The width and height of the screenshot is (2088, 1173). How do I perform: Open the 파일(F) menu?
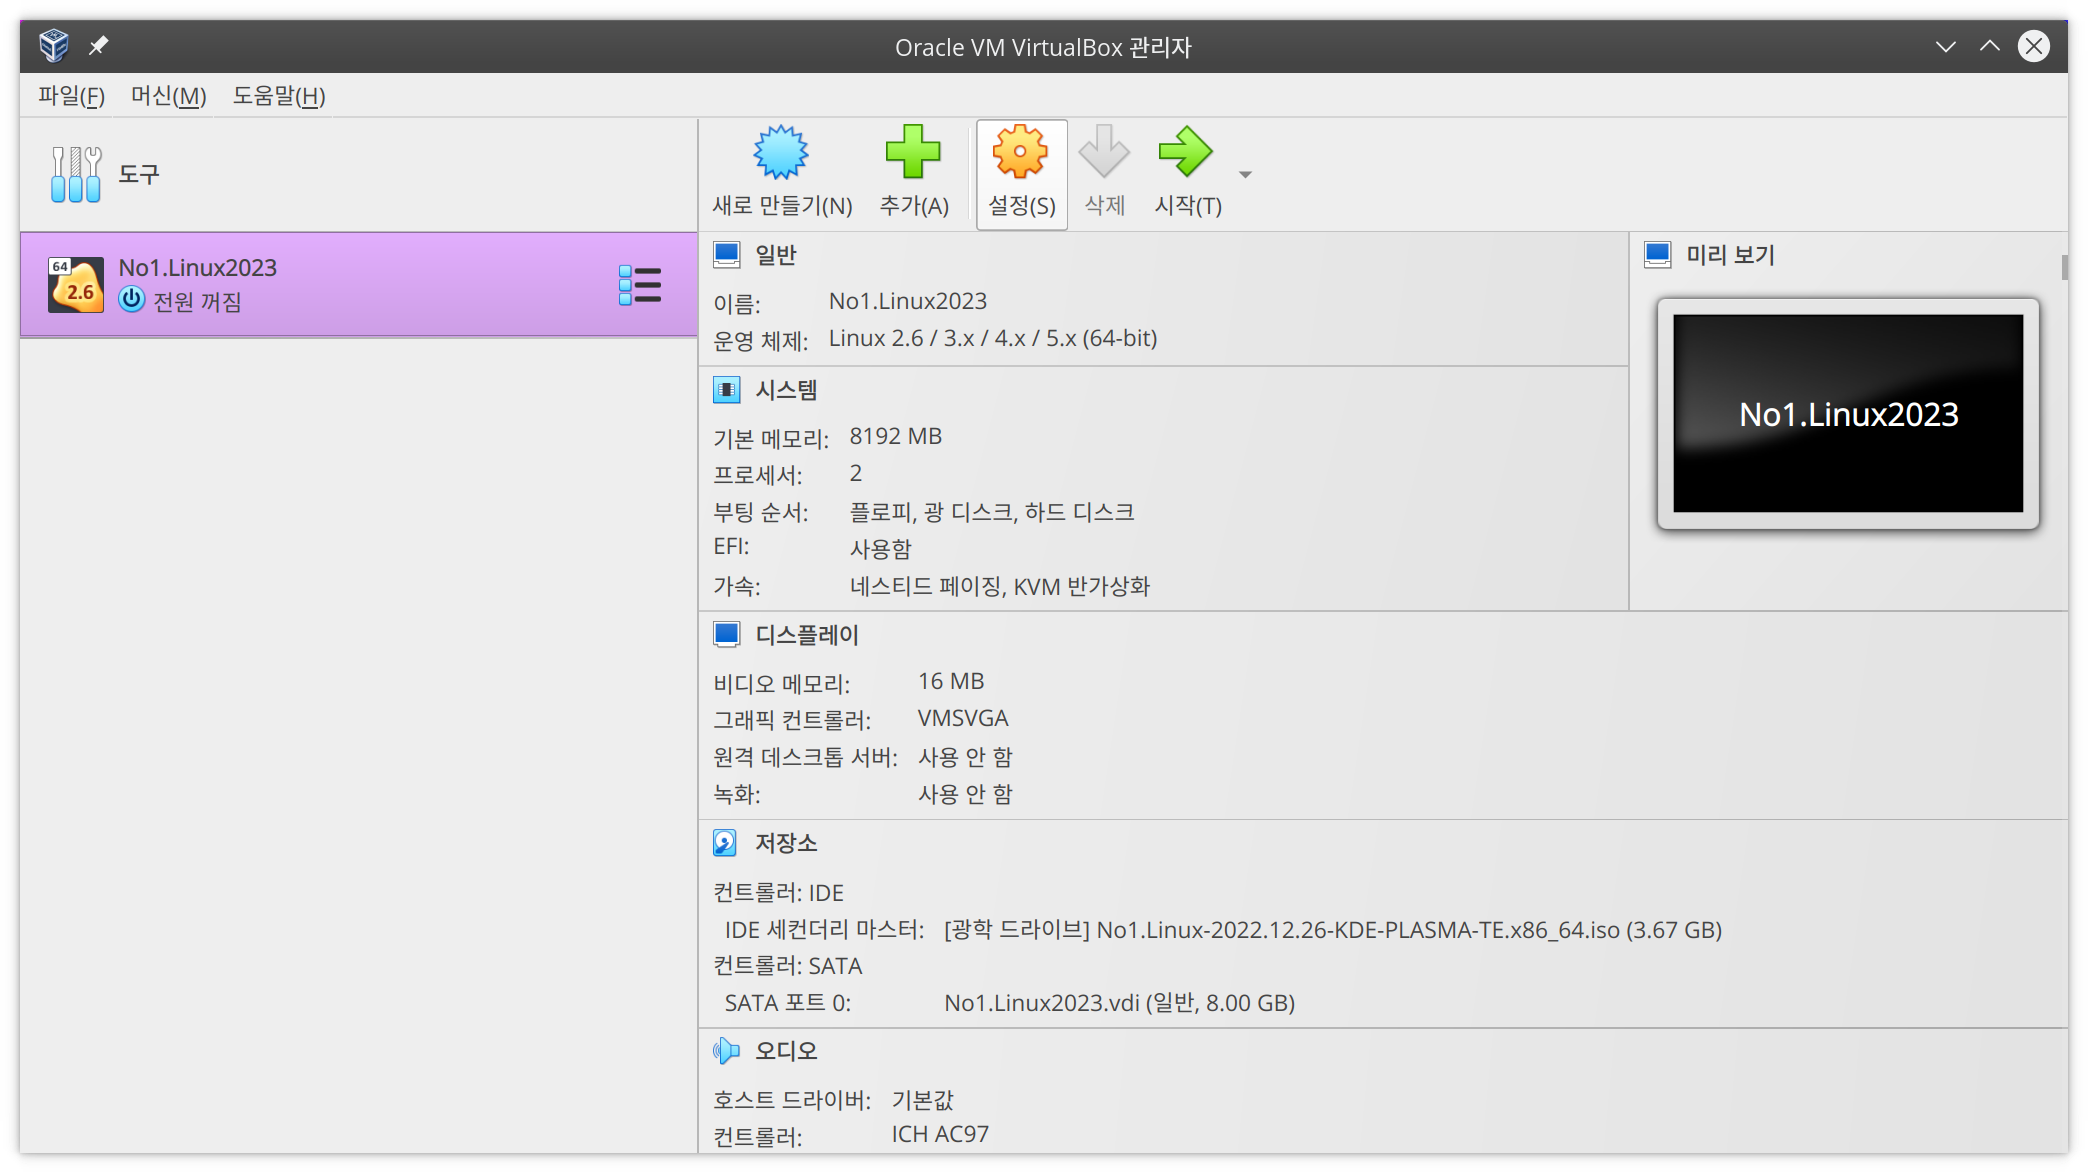click(x=71, y=96)
